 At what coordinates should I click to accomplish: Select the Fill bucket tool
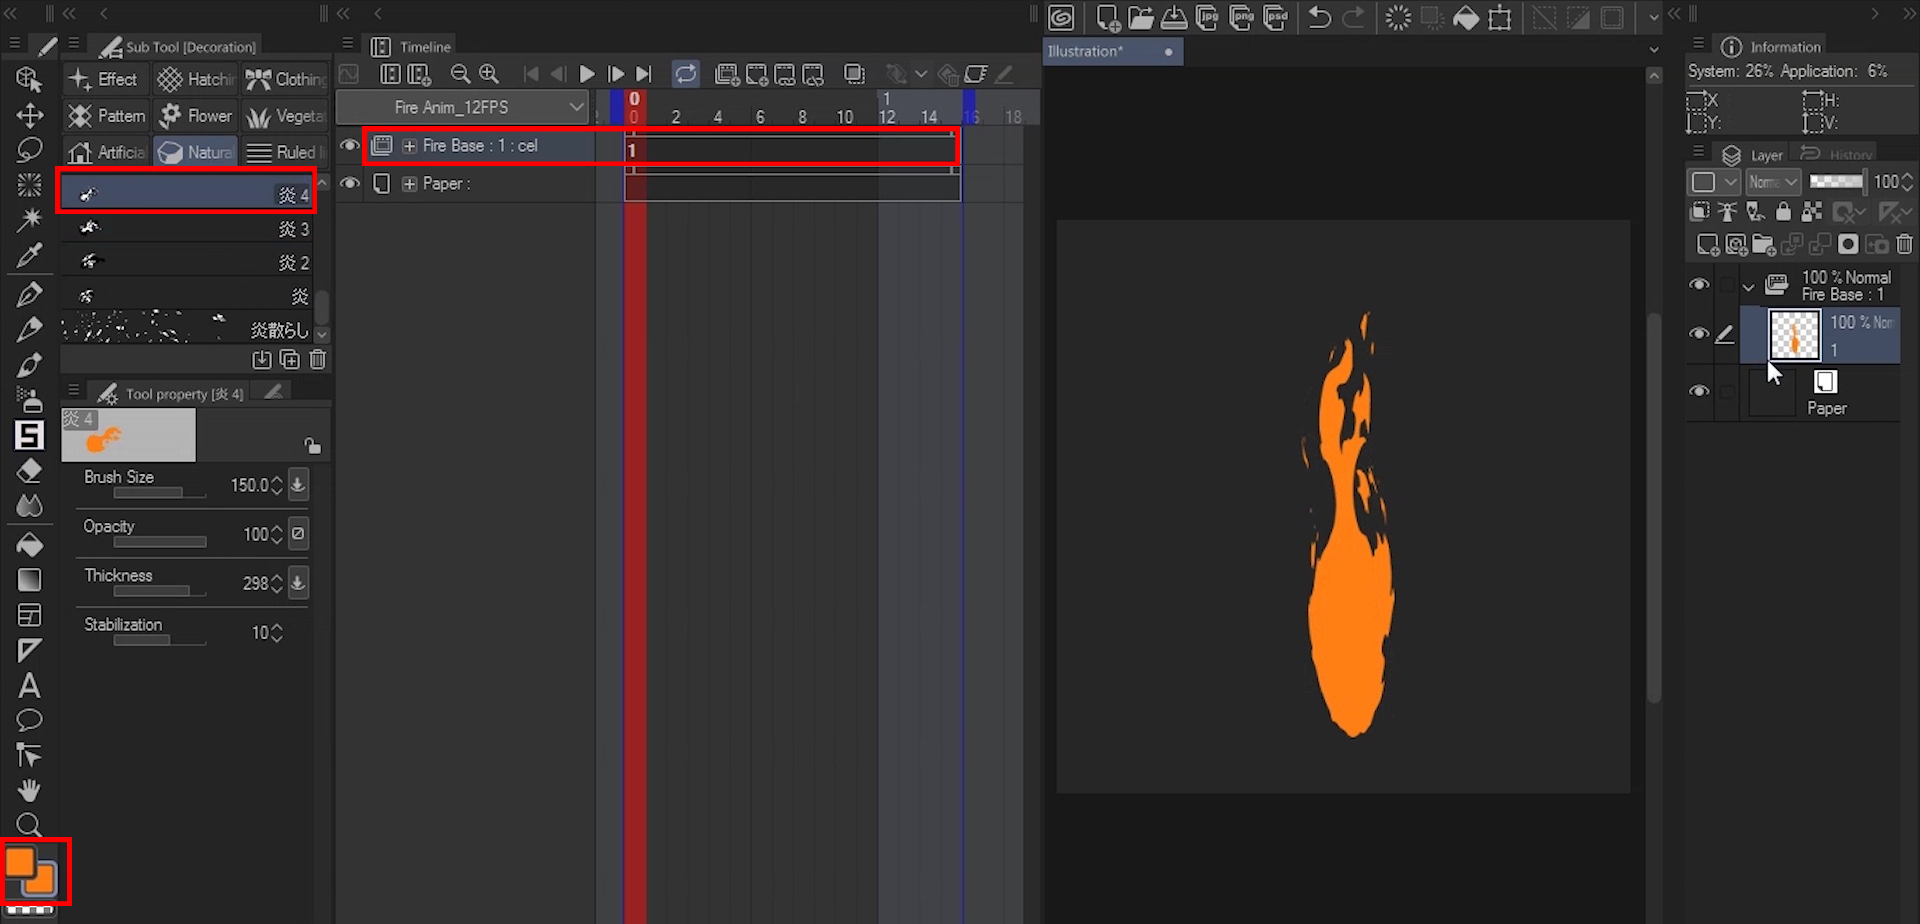pos(29,545)
